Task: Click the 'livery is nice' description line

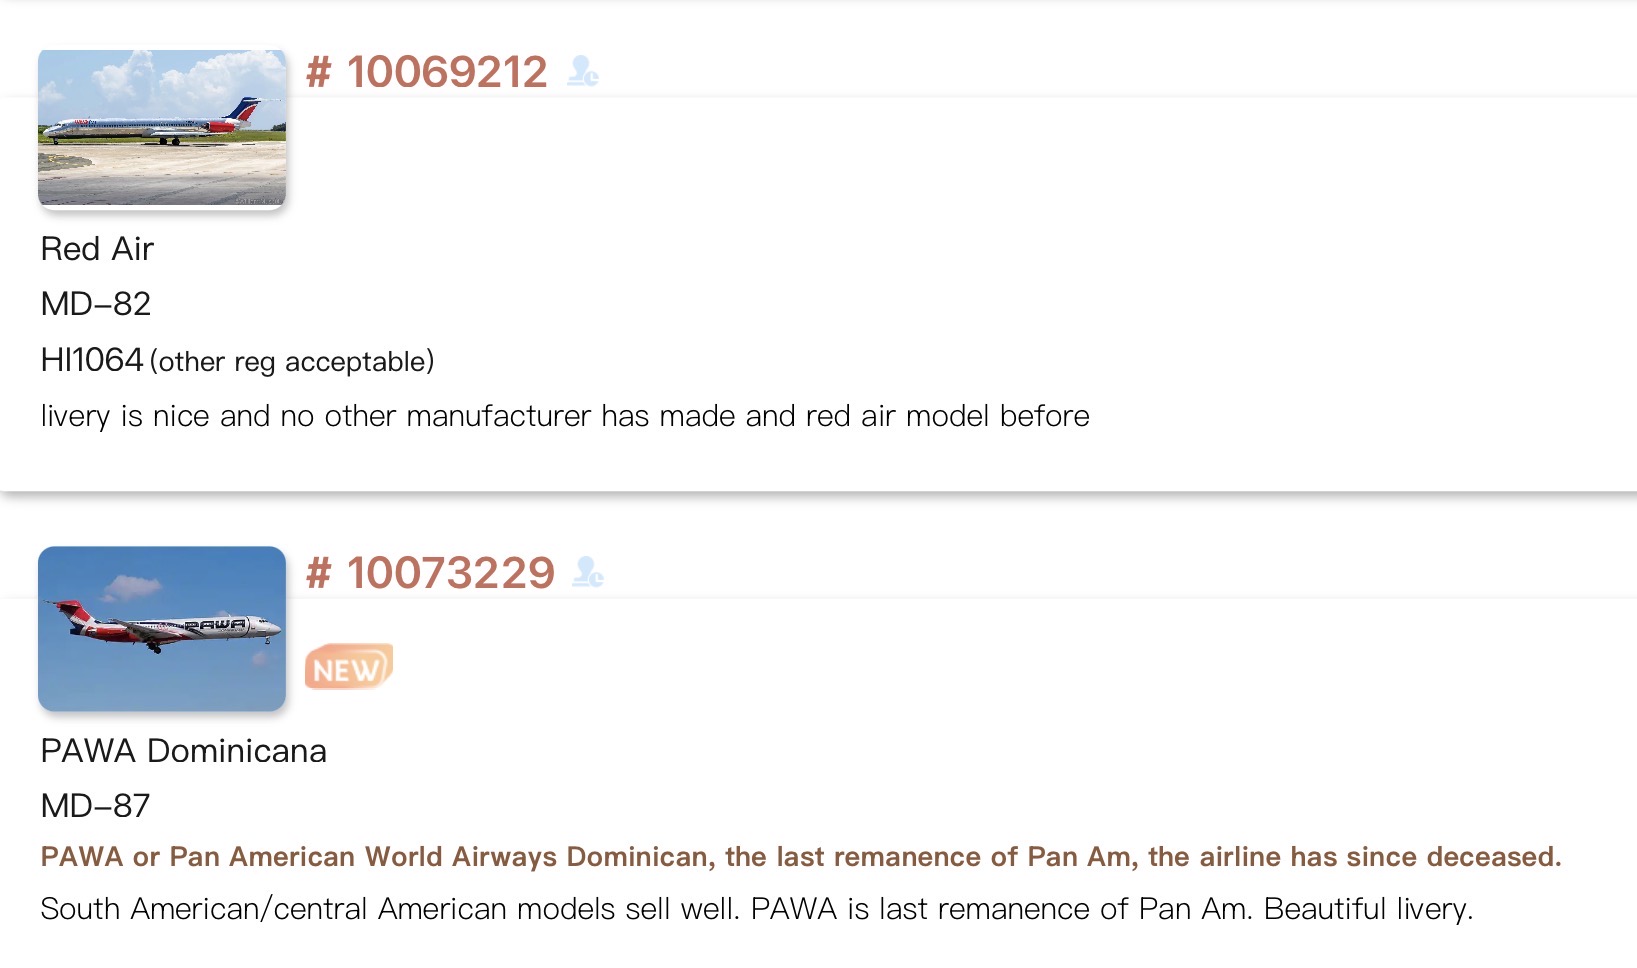Action: point(565,416)
